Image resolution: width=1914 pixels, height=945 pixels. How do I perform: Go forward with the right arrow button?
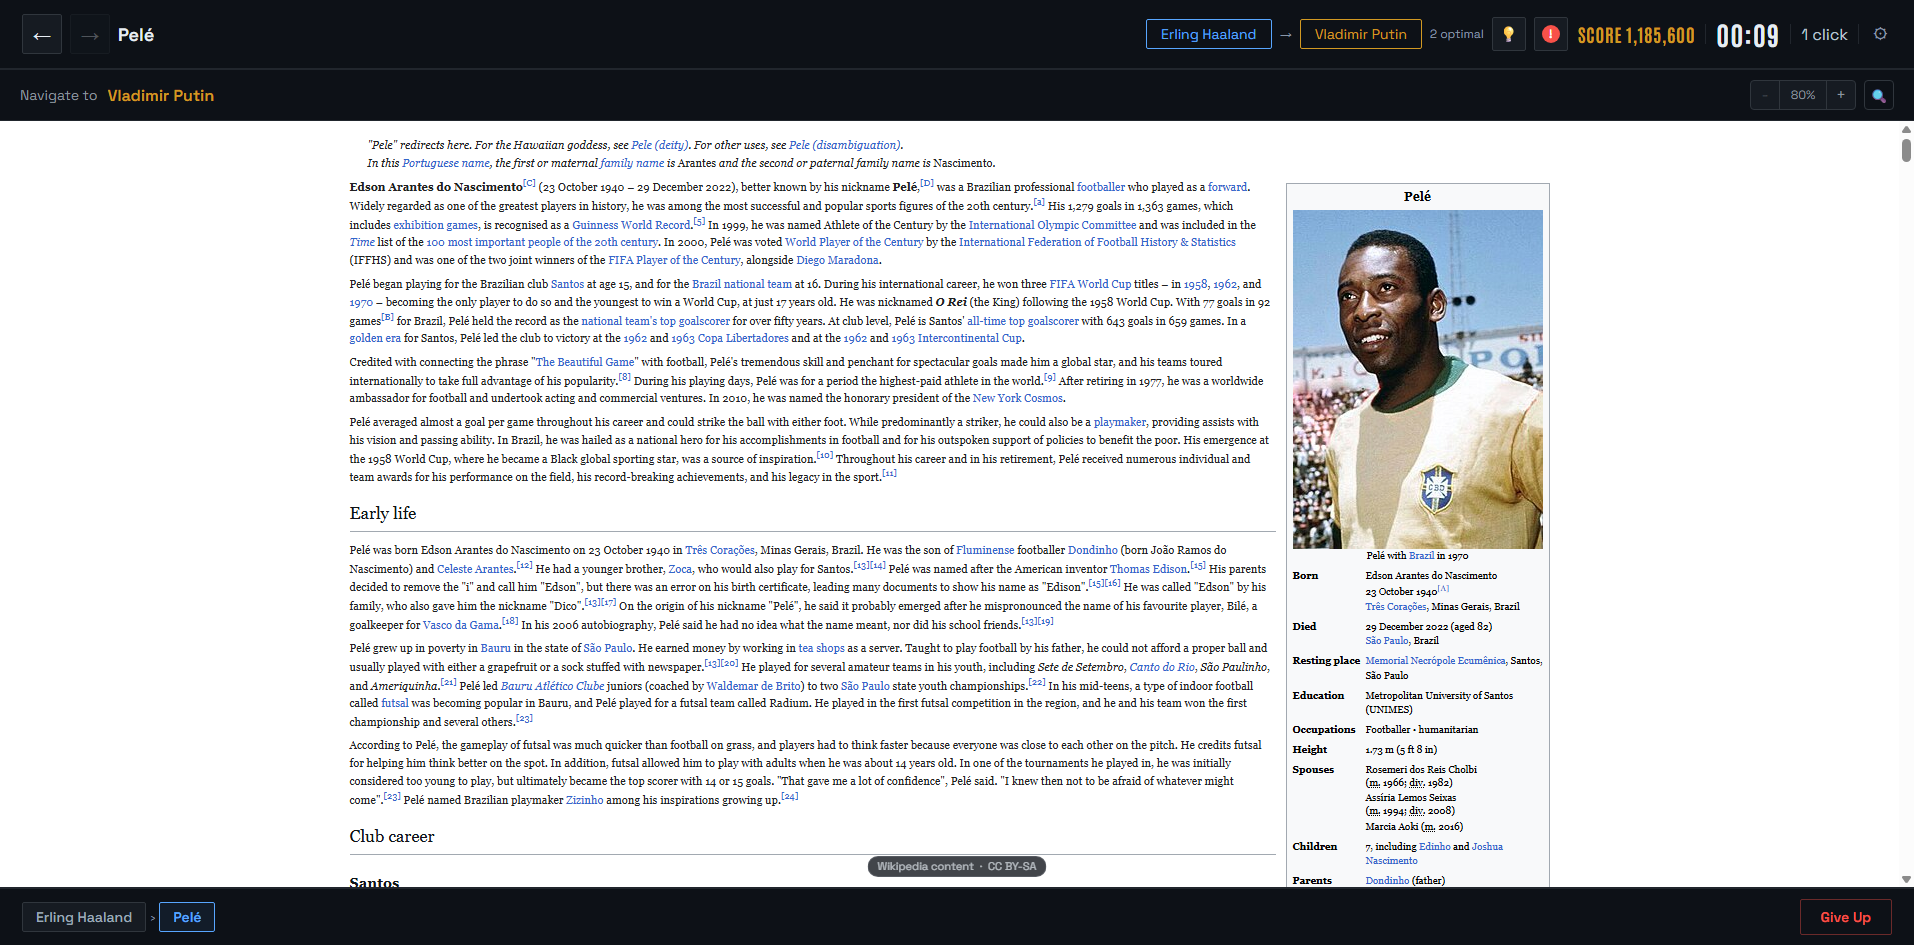coord(90,35)
